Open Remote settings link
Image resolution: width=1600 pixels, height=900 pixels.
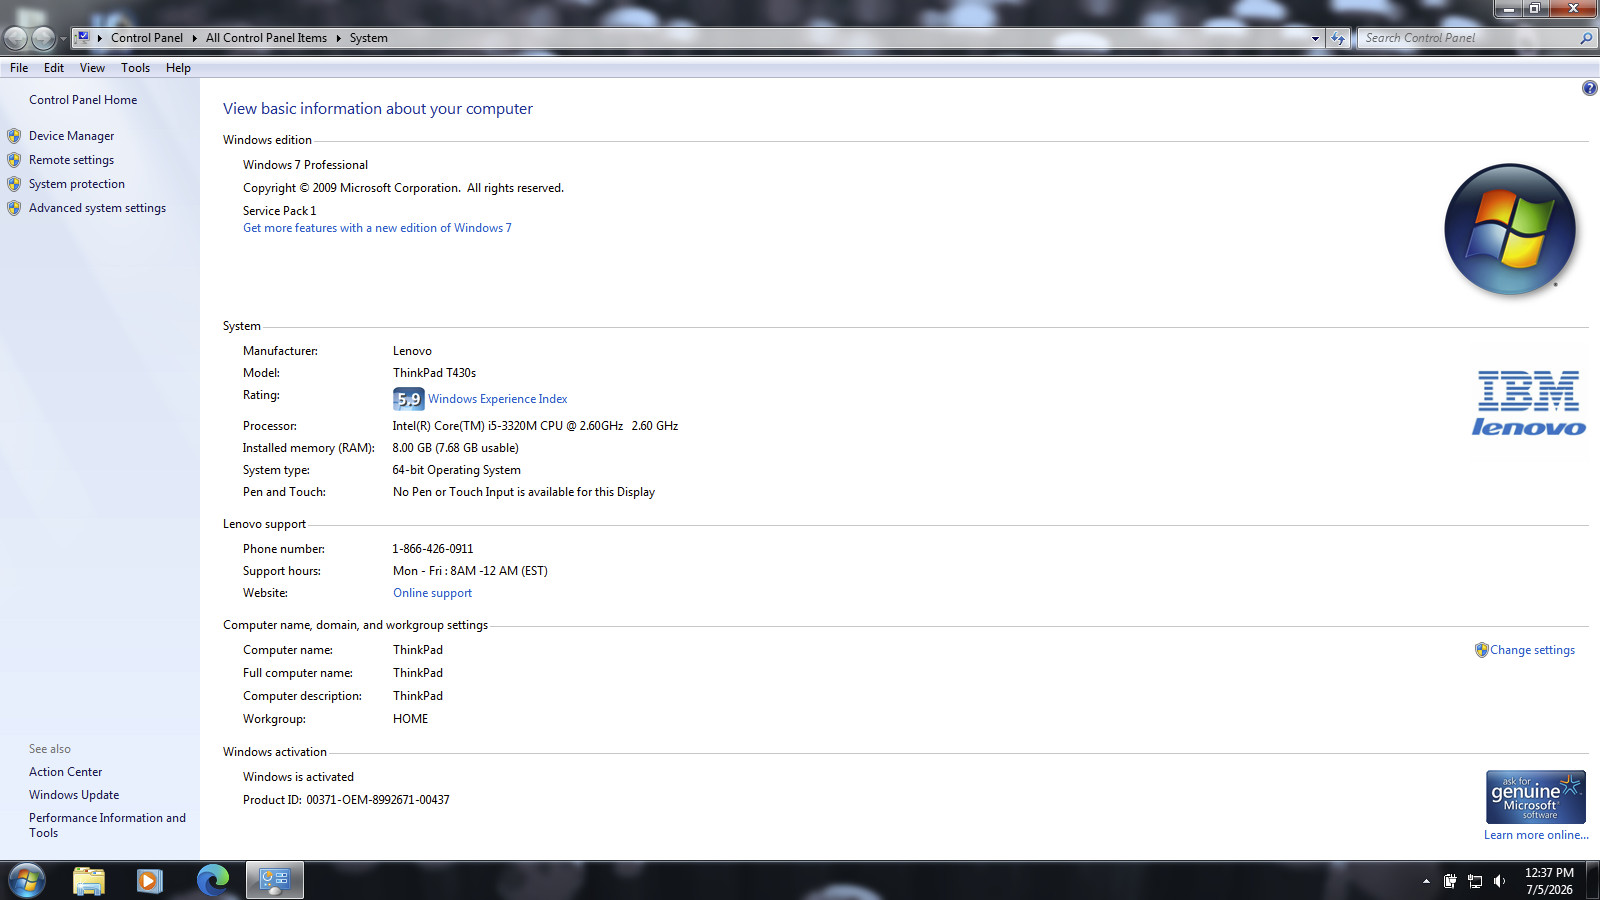click(71, 160)
